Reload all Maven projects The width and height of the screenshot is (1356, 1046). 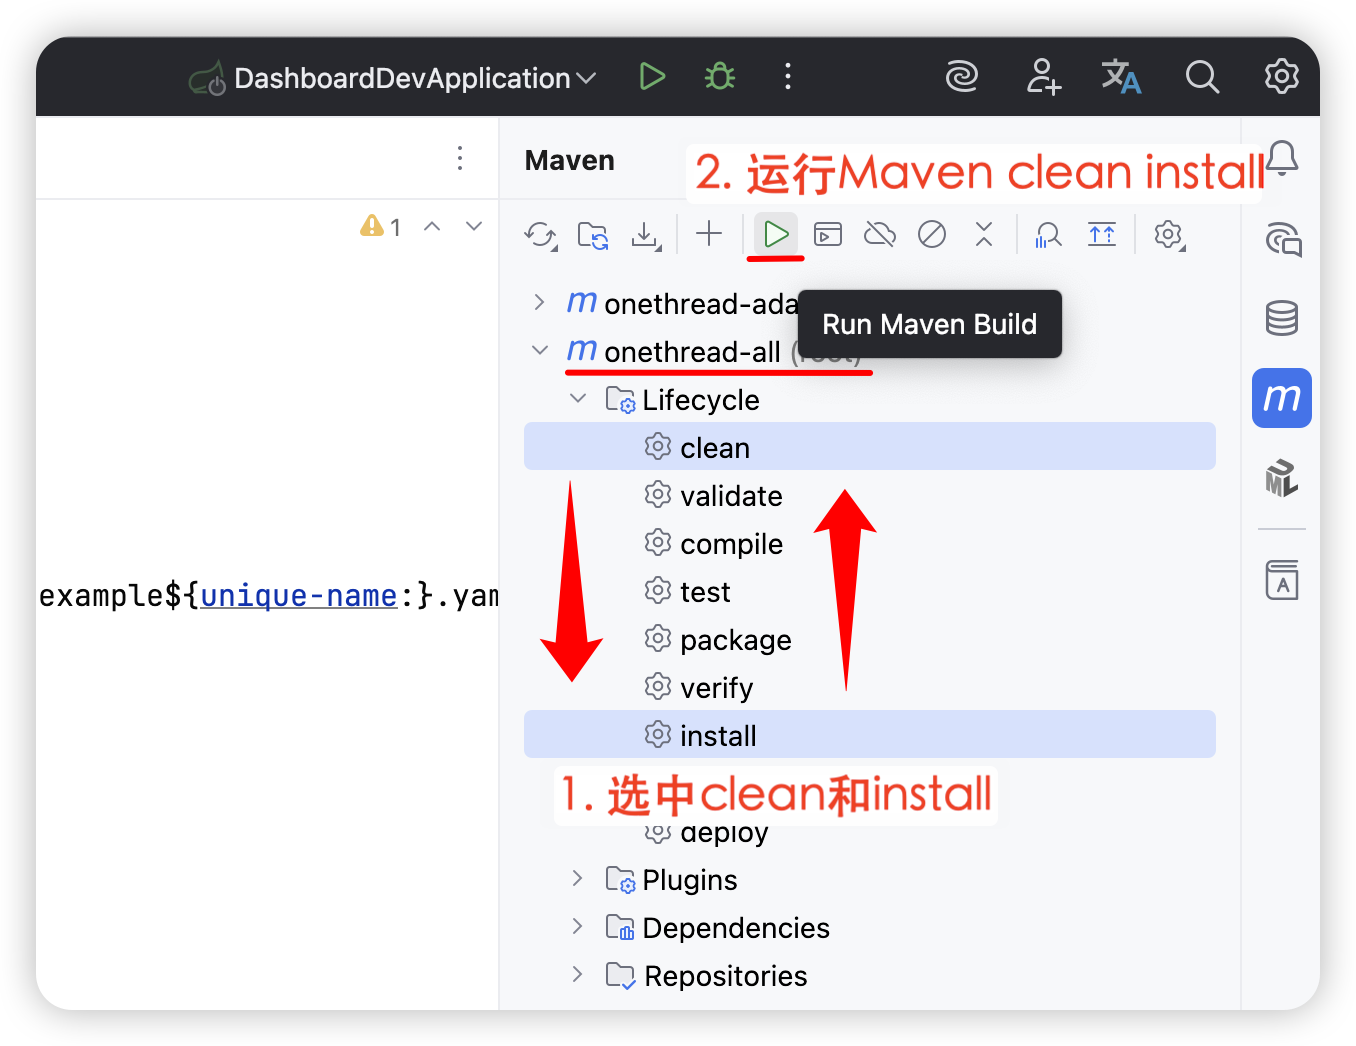click(x=541, y=235)
